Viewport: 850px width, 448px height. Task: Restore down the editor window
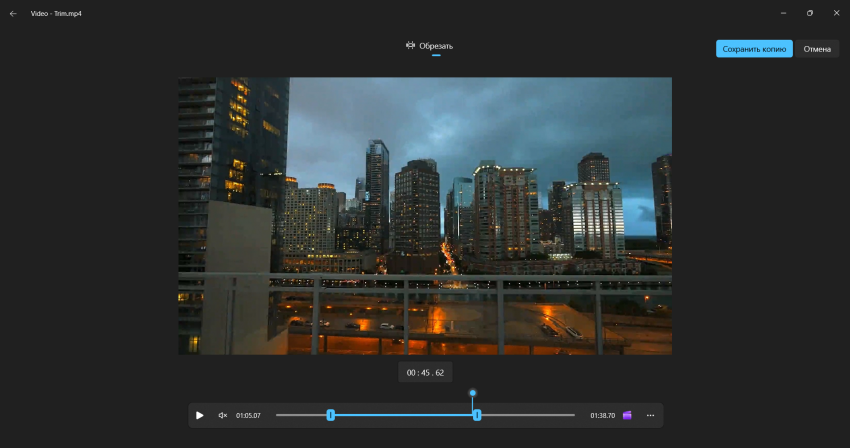point(810,13)
